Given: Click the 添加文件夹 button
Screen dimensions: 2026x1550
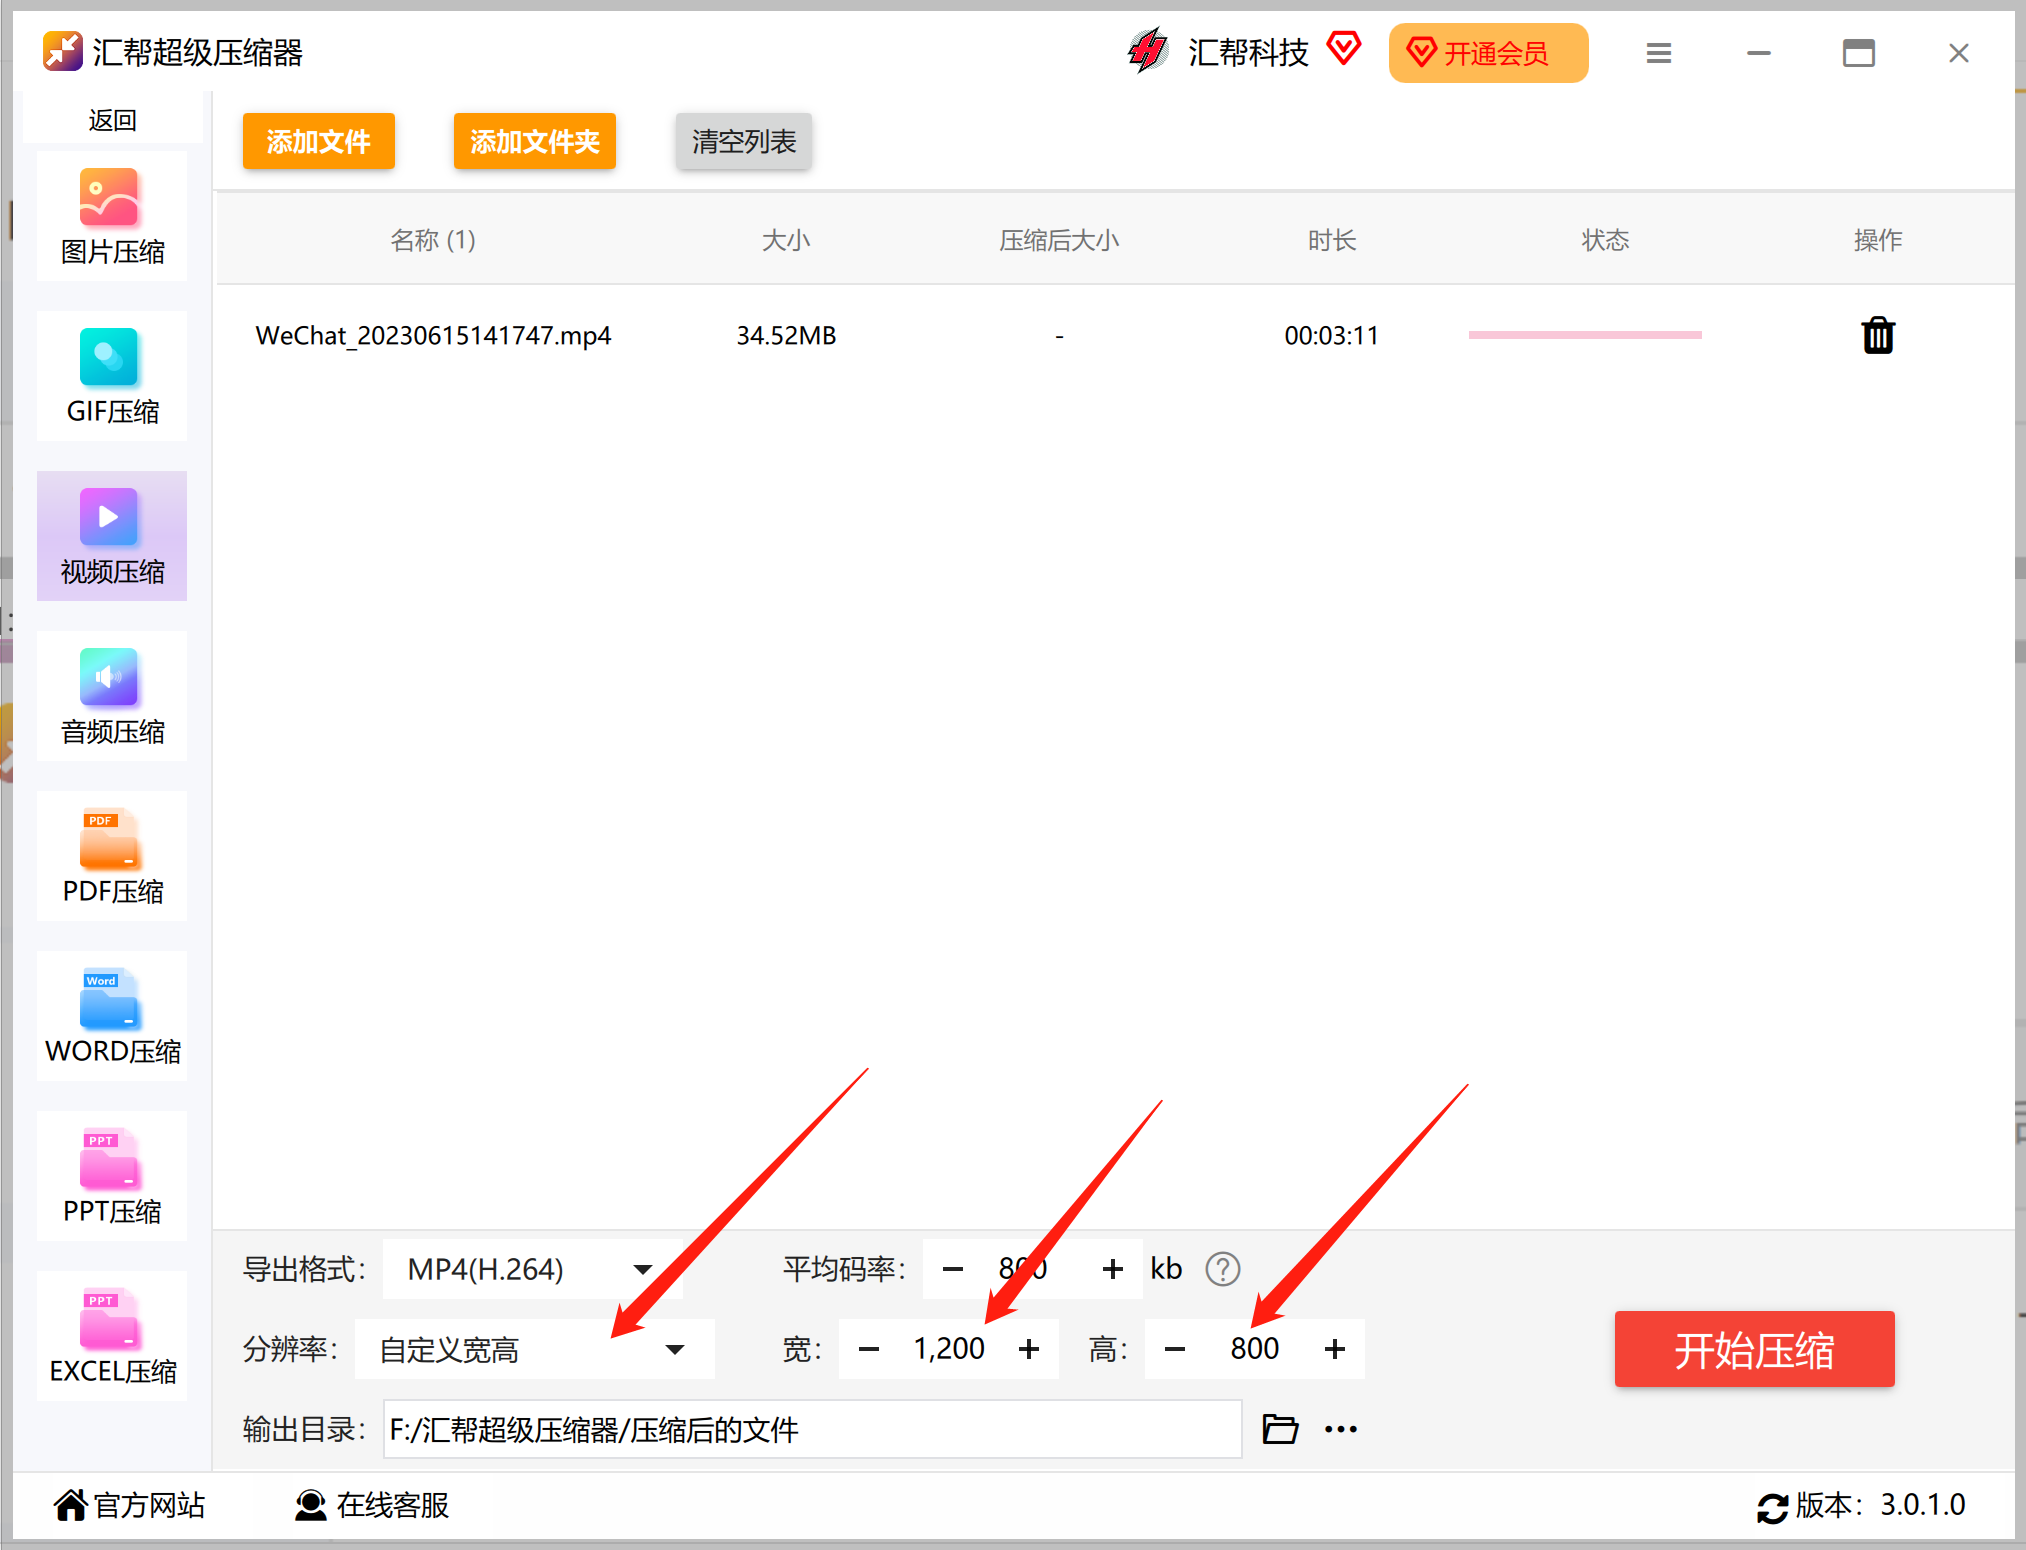Looking at the screenshot, I should click(535, 141).
